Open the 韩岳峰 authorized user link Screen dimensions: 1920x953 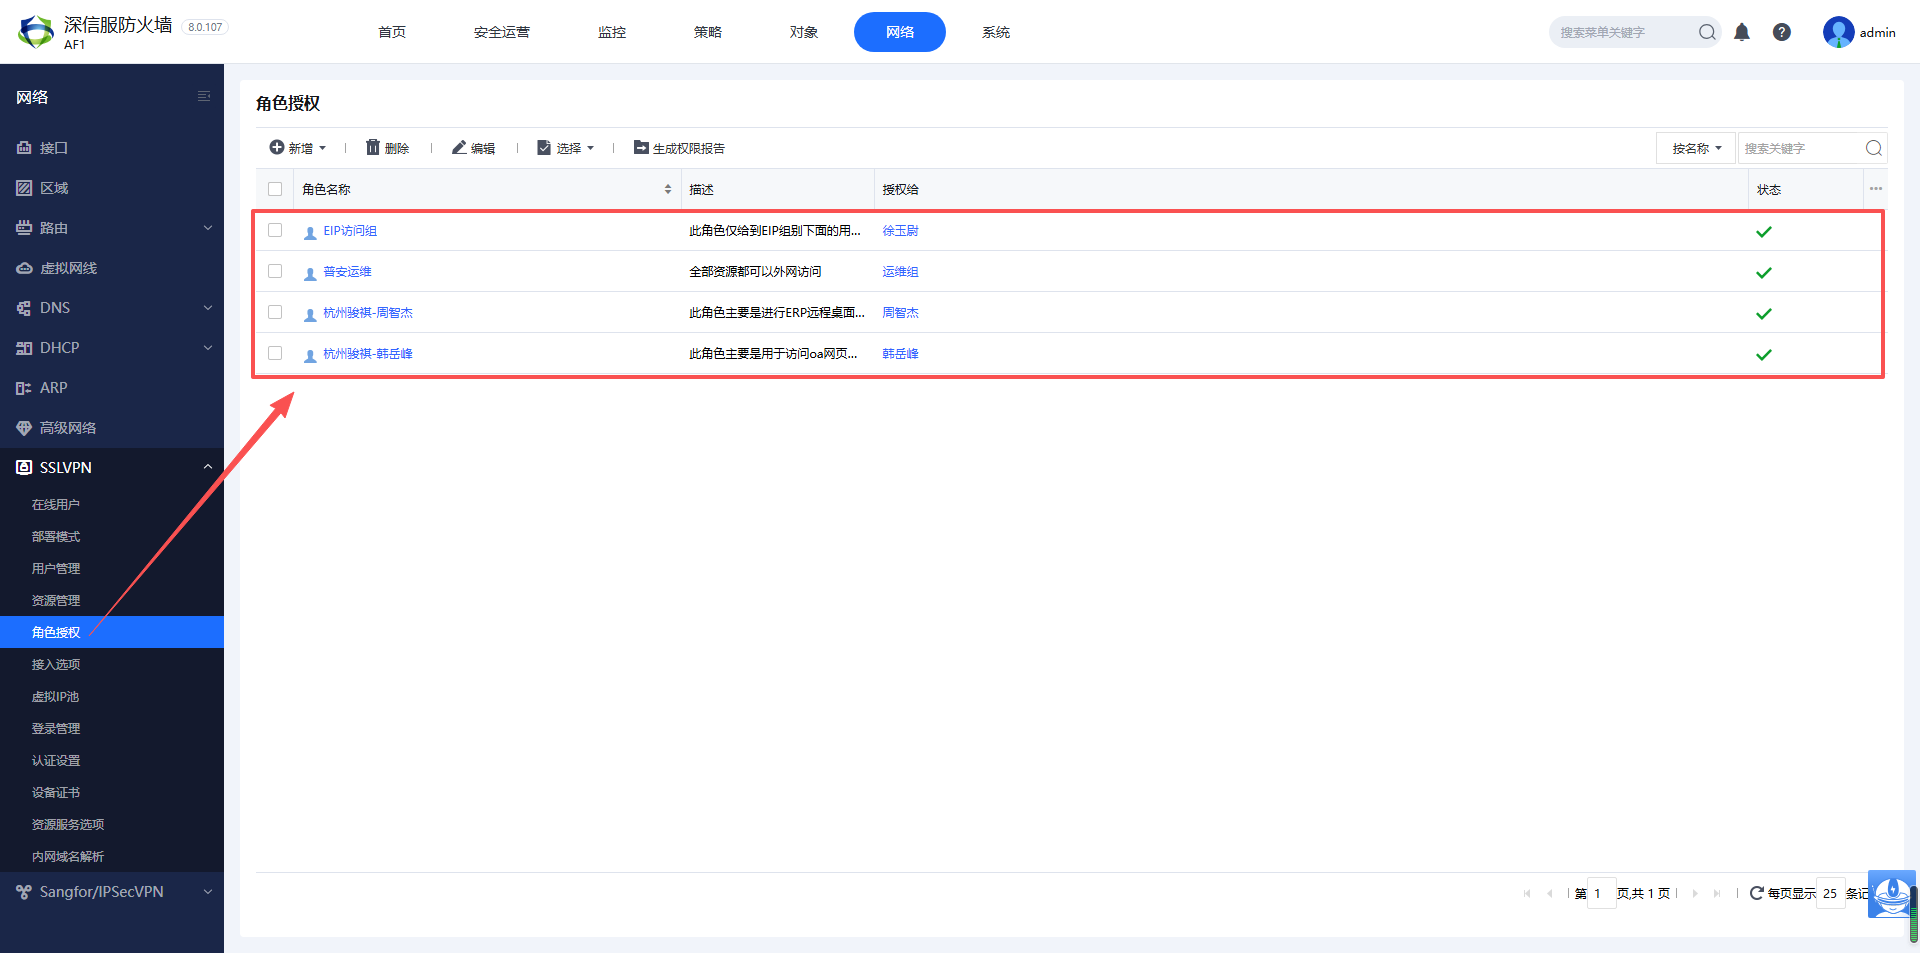(x=900, y=354)
